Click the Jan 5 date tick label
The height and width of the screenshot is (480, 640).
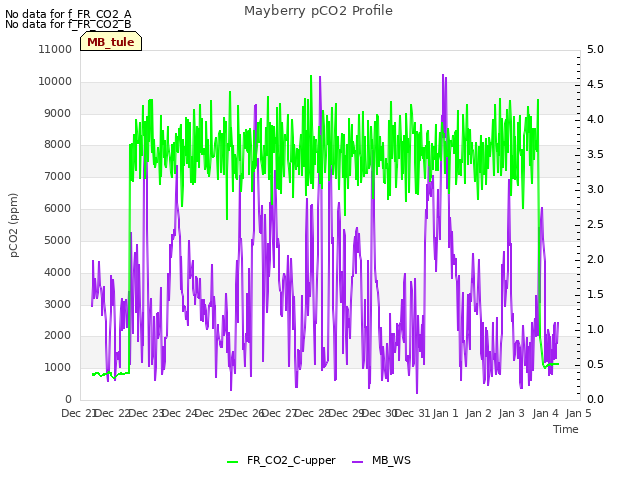578,413
